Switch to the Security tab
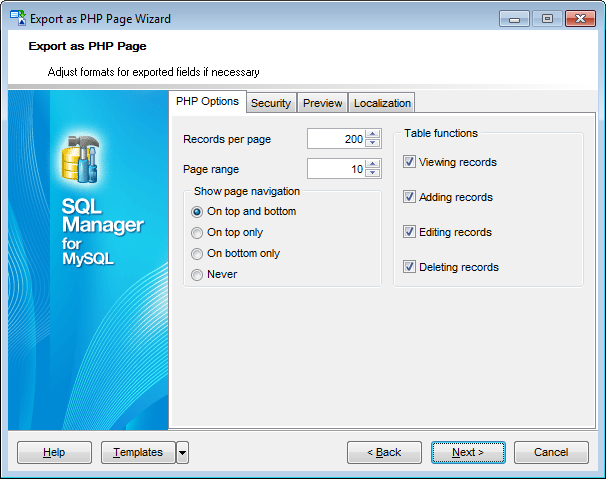Image resolution: width=606 pixels, height=479 pixels. [271, 103]
